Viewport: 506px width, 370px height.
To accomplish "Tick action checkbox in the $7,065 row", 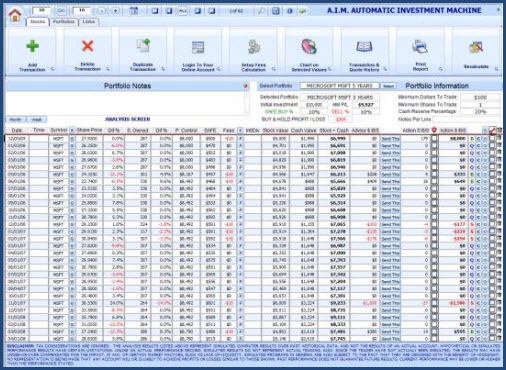I will 434,224.
